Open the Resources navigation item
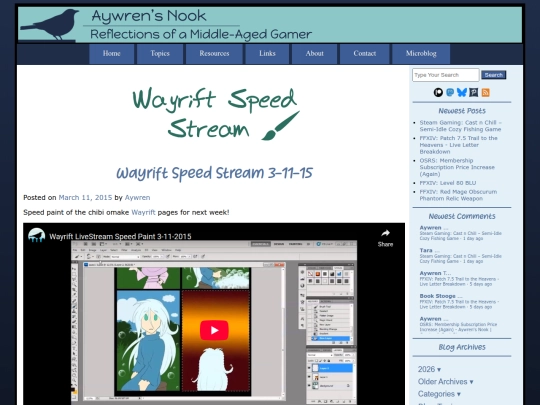The width and height of the screenshot is (540, 405). tap(214, 54)
